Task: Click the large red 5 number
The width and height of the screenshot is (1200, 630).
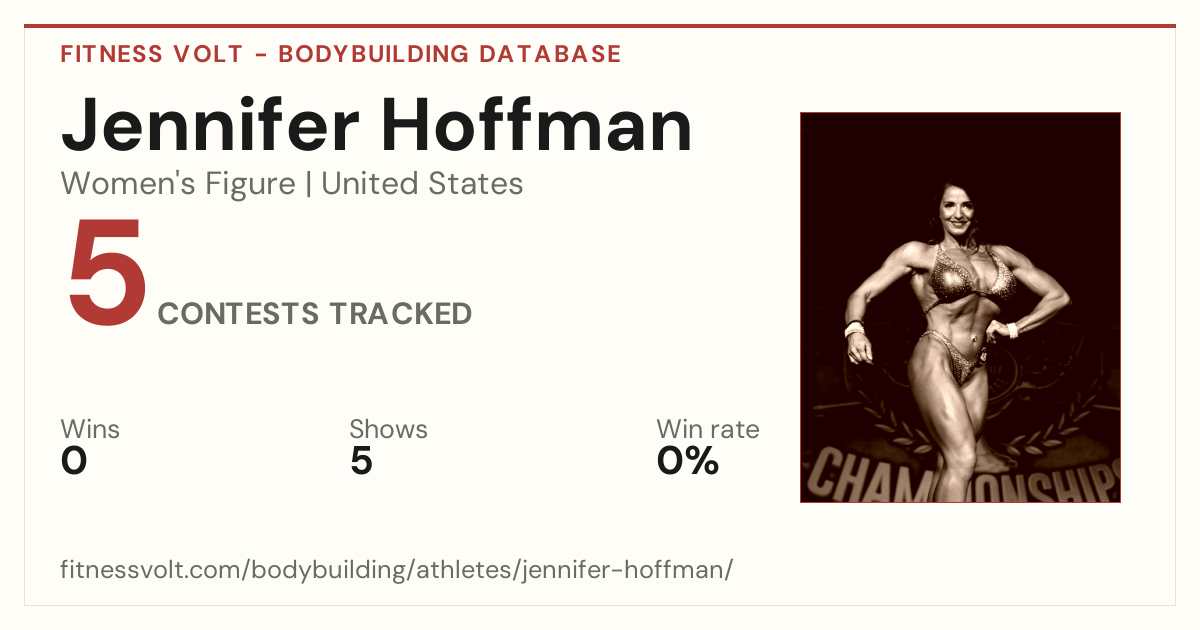Action: (x=106, y=272)
